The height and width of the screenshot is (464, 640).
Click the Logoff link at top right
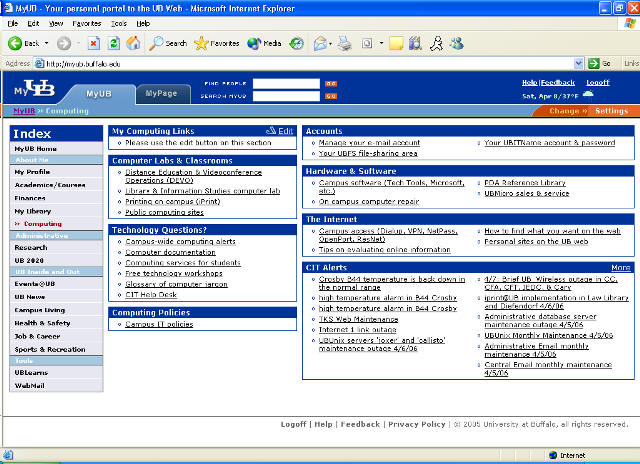598,82
